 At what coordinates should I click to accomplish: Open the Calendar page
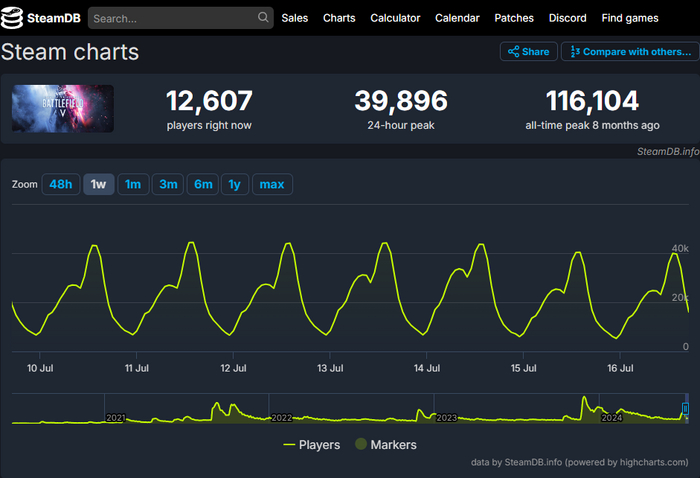point(457,18)
